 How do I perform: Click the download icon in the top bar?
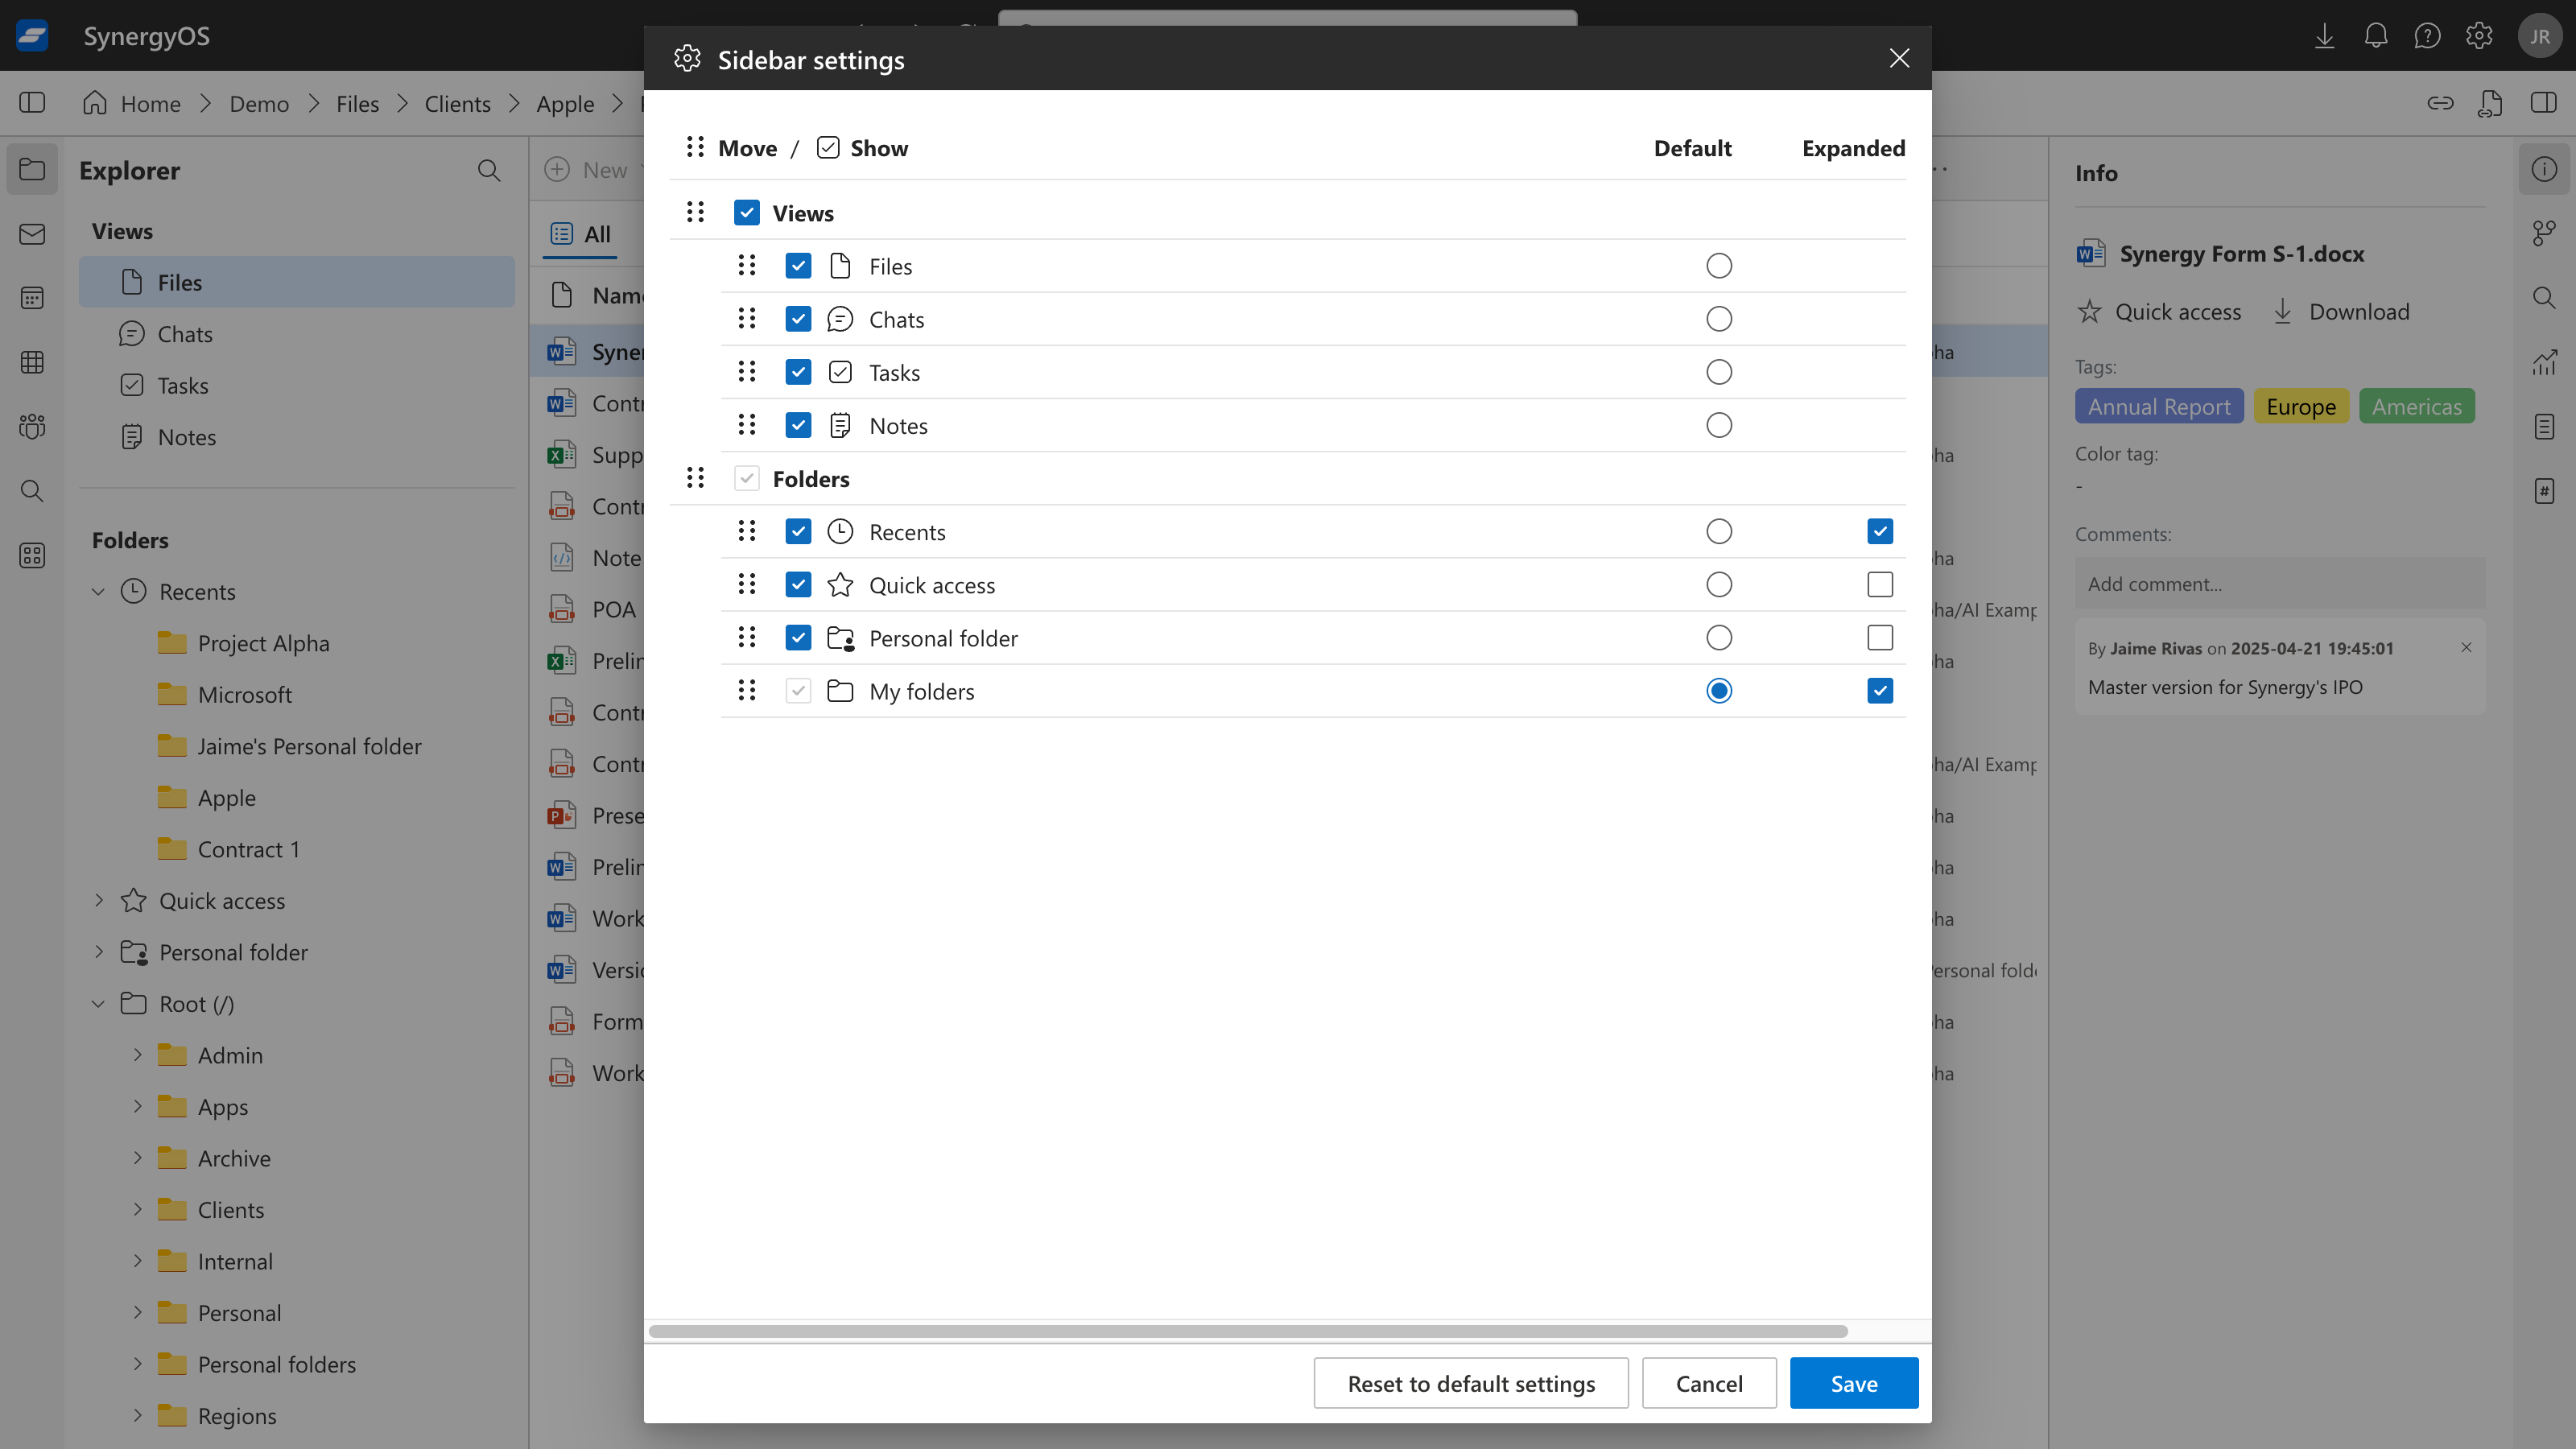pos(2325,36)
